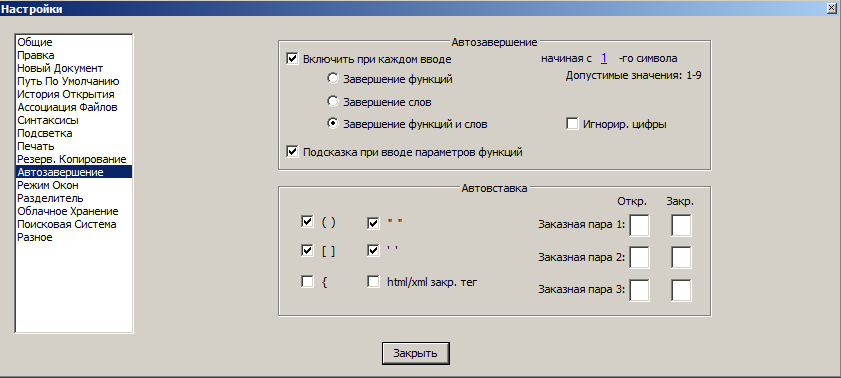The width and height of the screenshot is (841, 378).
Task: Uncheck 'Подсказка при вводе параметров функций'
Action: [x=292, y=152]
